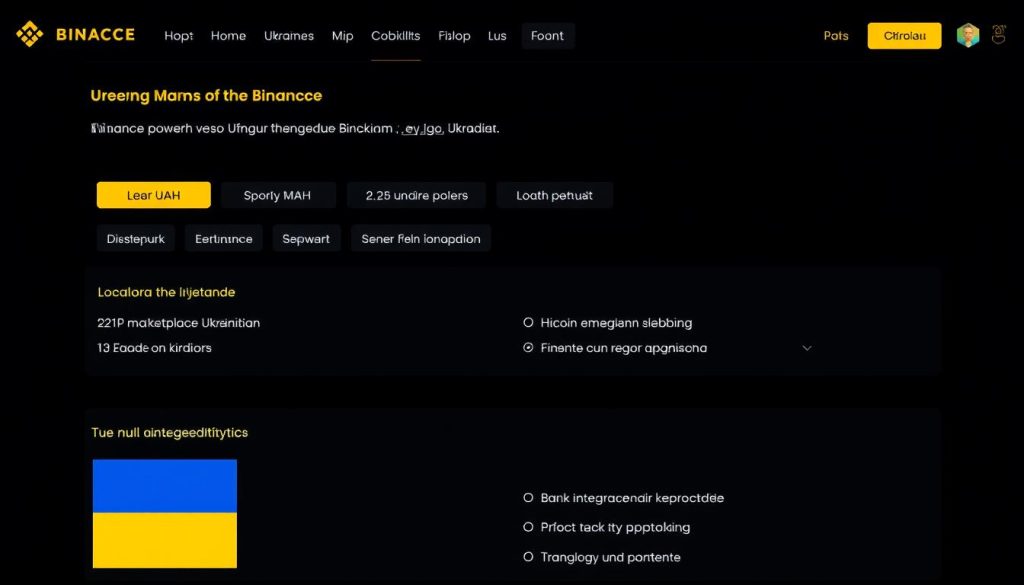Expand the chevron beside Finente cun regor
The height and width of the screenshot is (585, 1024).
tap(807, 348)
